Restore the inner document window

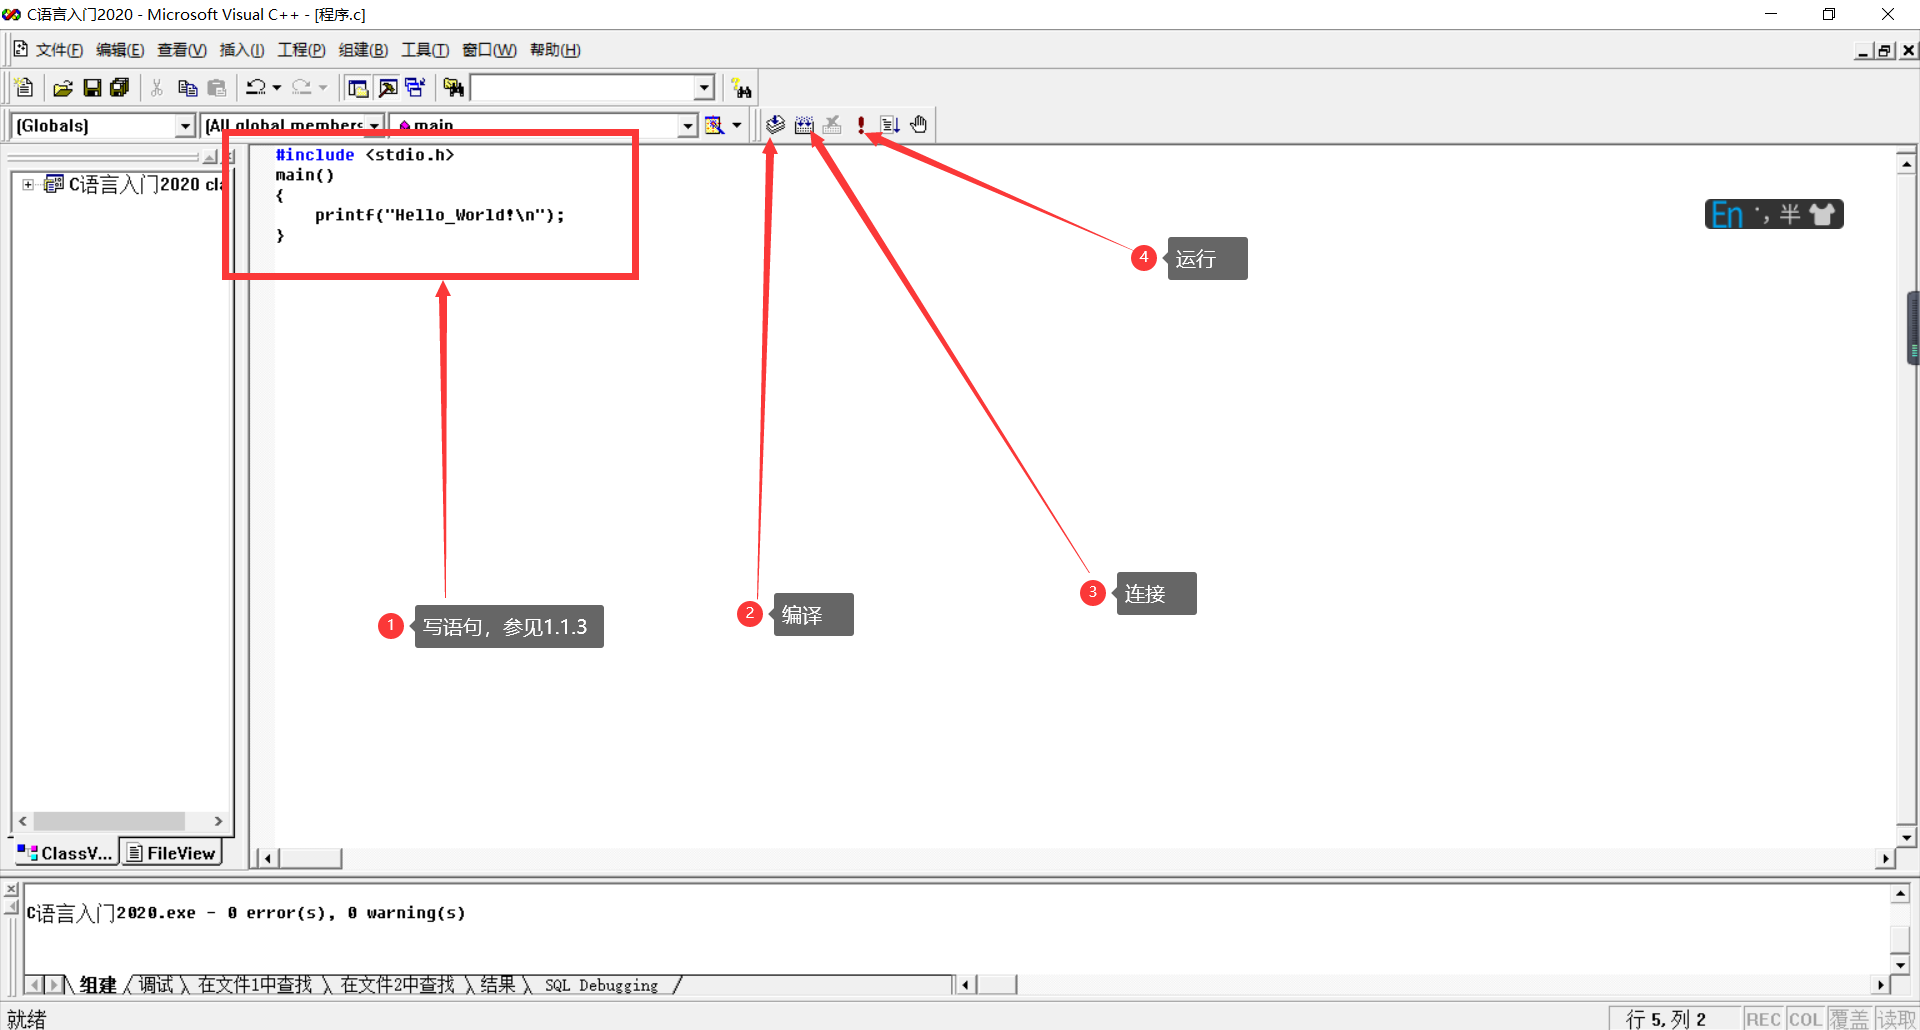point(1885,51)
